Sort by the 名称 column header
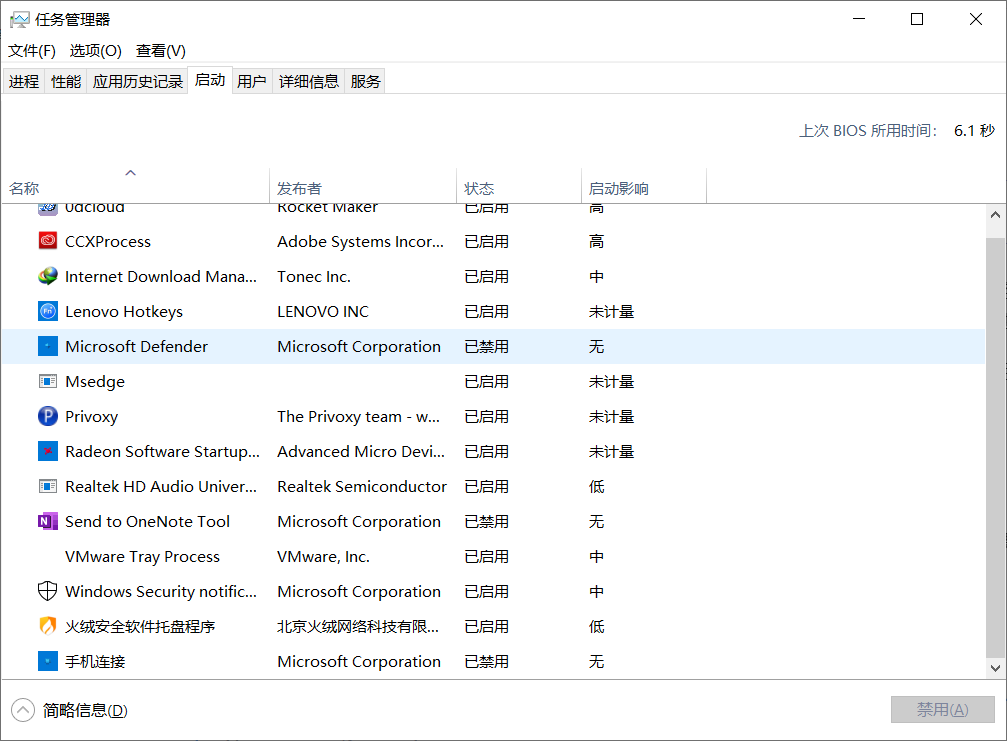This screenshot has width=1007, height=741. click(x=136, y=186)
